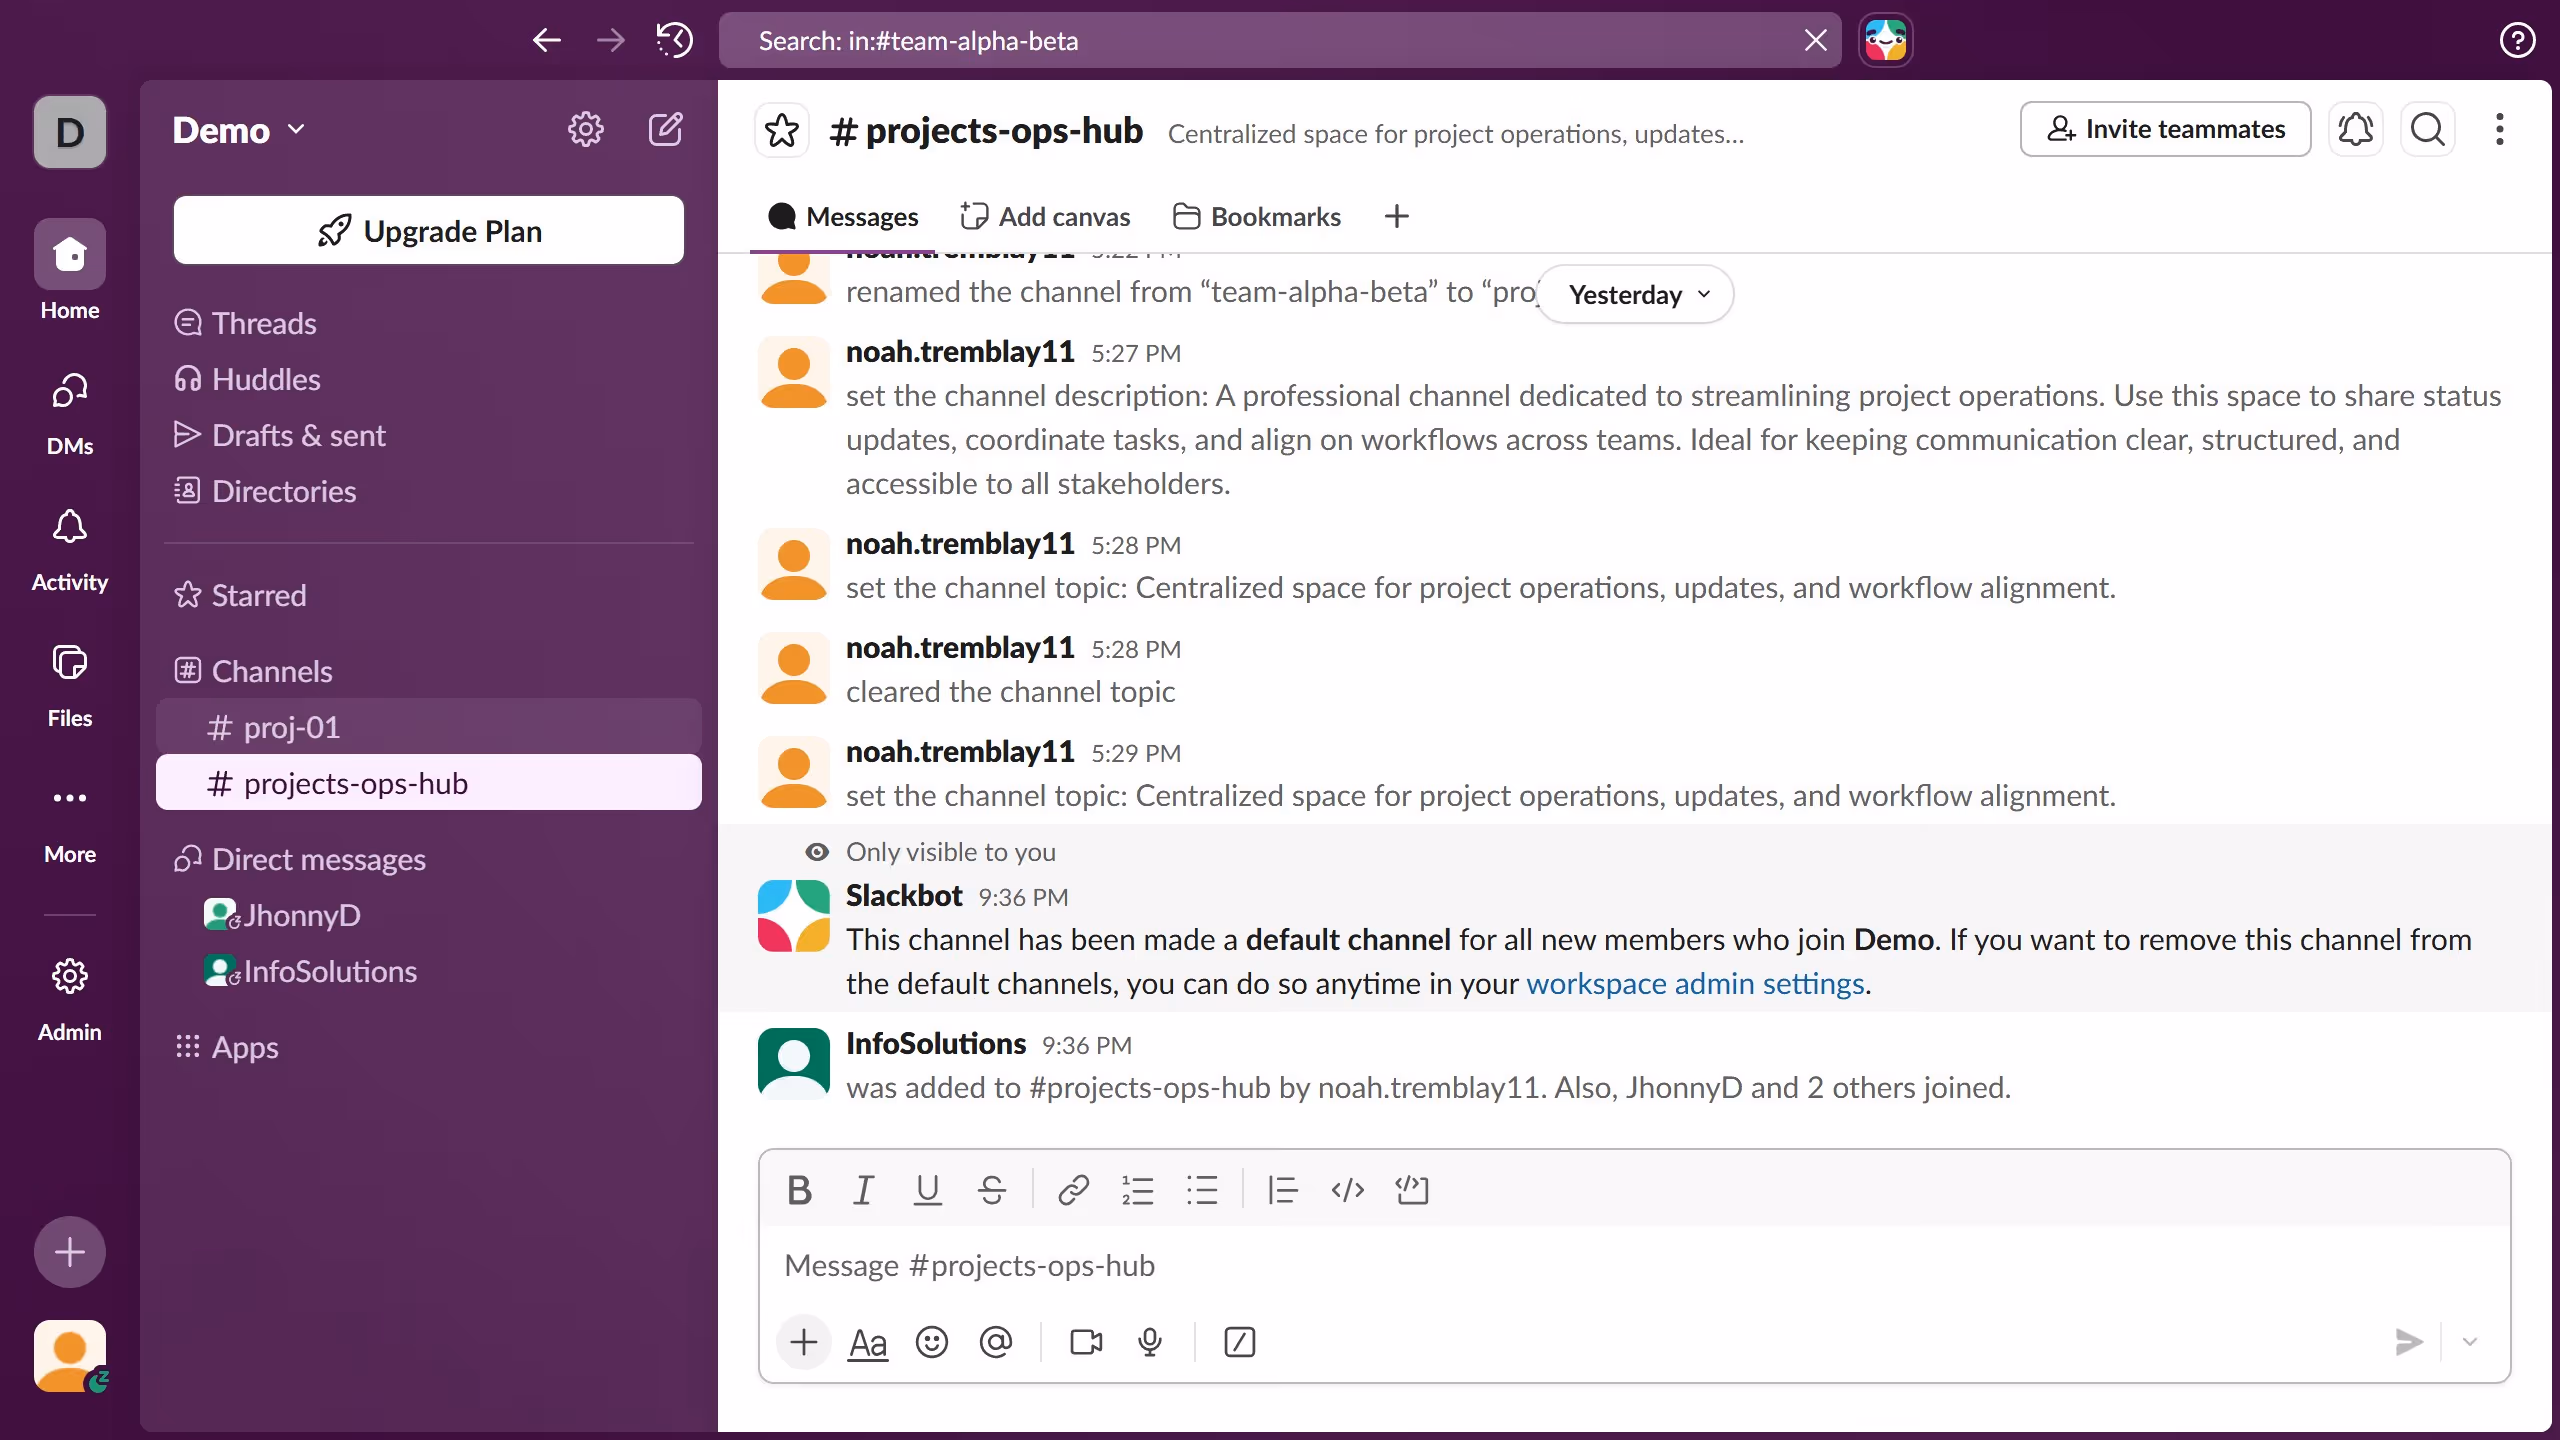
Task: Open the More three-dots sidebar icon
Action: [70, 822]
